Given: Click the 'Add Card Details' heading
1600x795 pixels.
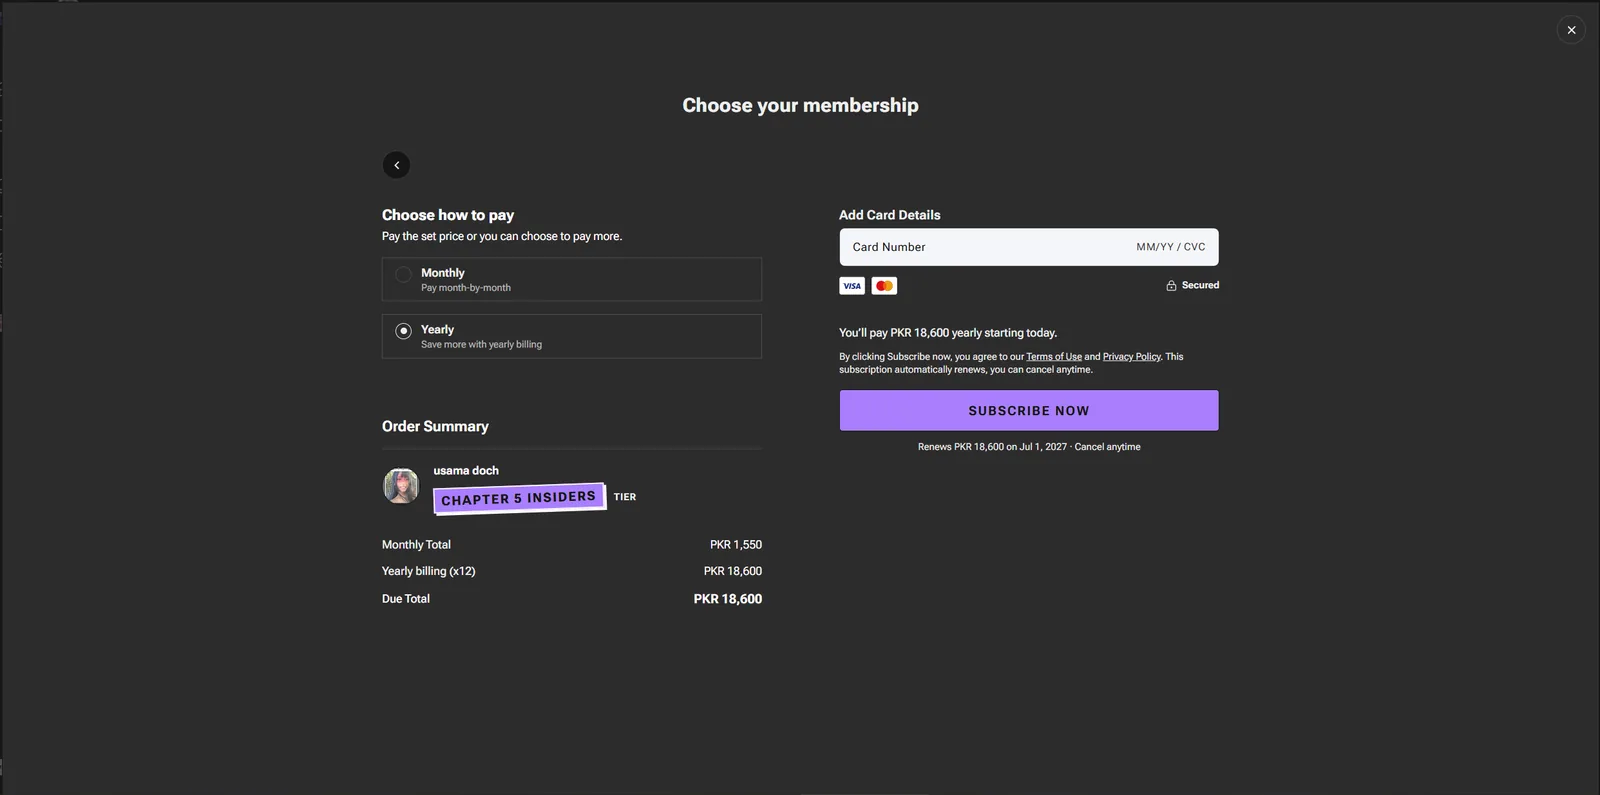Looking at the screenshot, I should point(890,215).
